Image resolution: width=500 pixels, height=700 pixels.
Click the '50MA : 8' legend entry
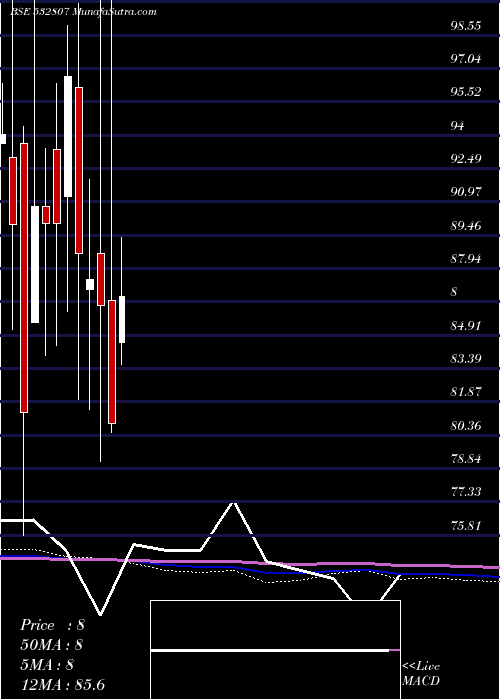click(52, 645)
